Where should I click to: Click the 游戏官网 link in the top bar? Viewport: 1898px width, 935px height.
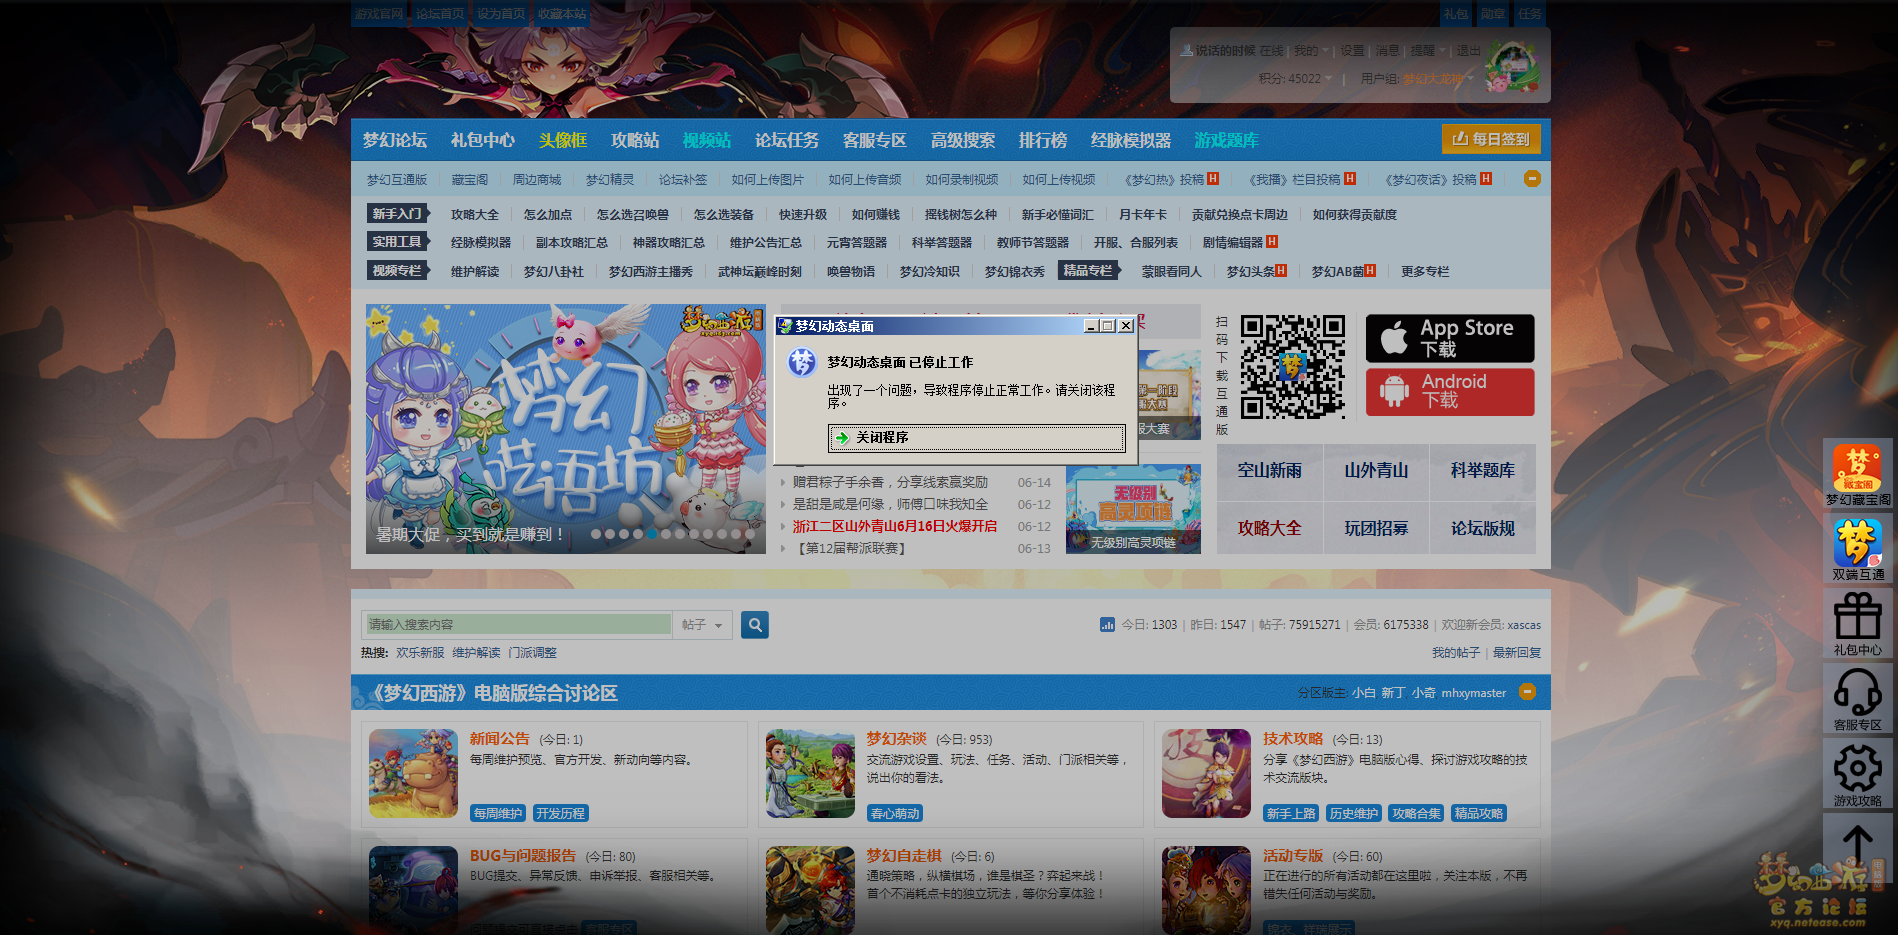(x=379, y=14)
